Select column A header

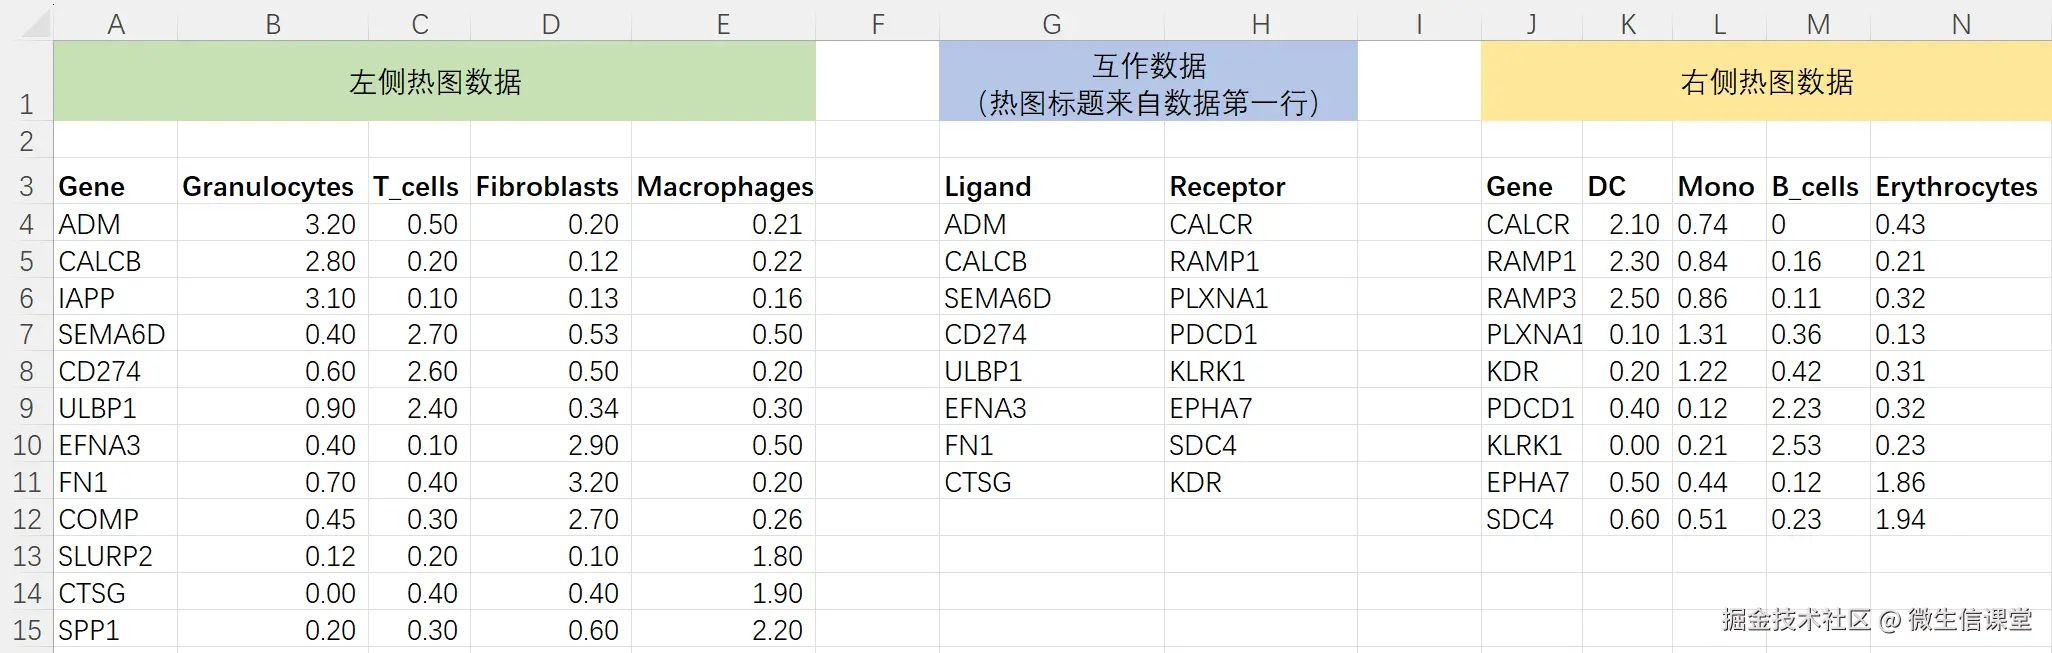pos(115,22)
